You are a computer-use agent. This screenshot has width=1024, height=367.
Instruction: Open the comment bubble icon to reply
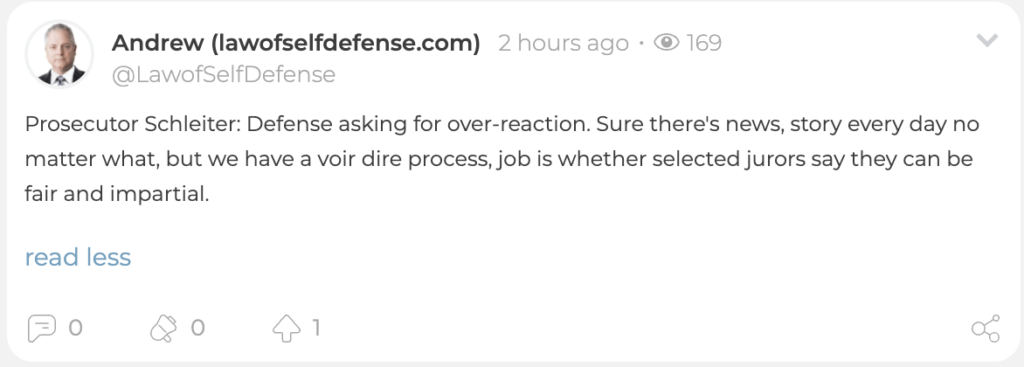pyautogui.click(x=41, y=328)
